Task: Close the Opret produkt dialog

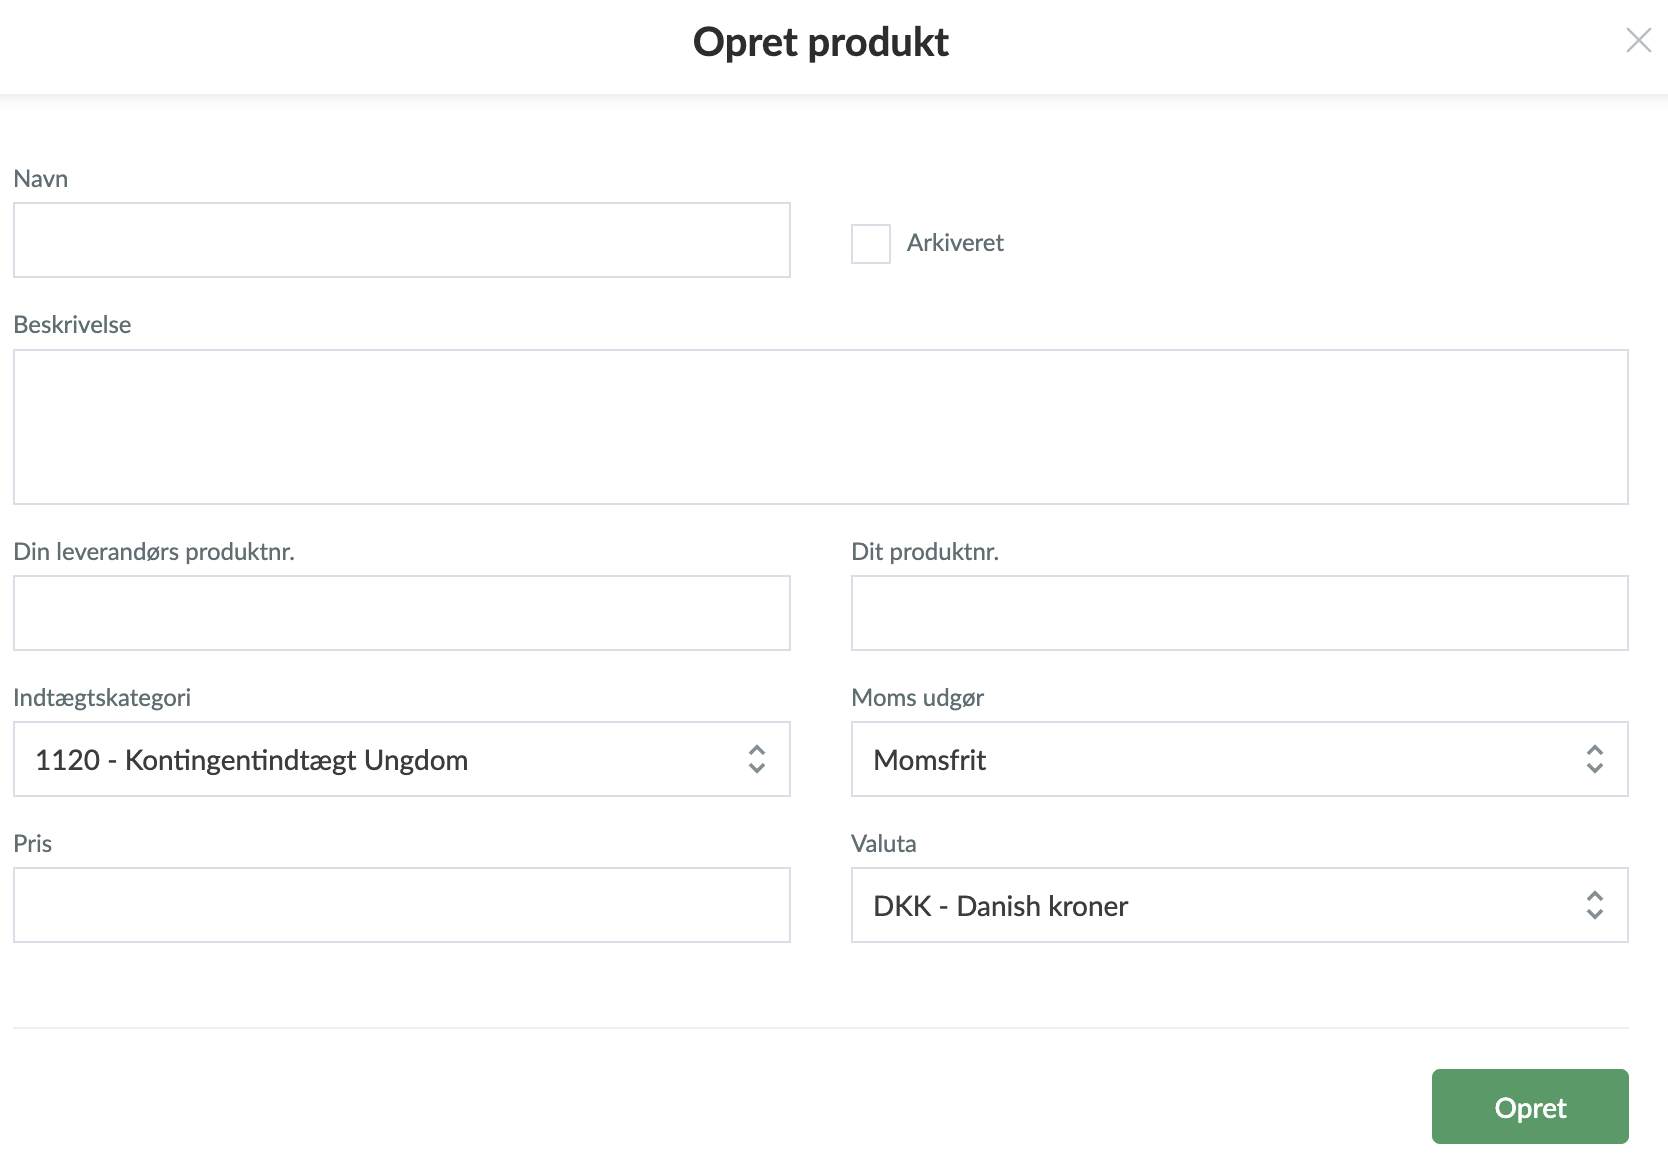Action: 1638,40
